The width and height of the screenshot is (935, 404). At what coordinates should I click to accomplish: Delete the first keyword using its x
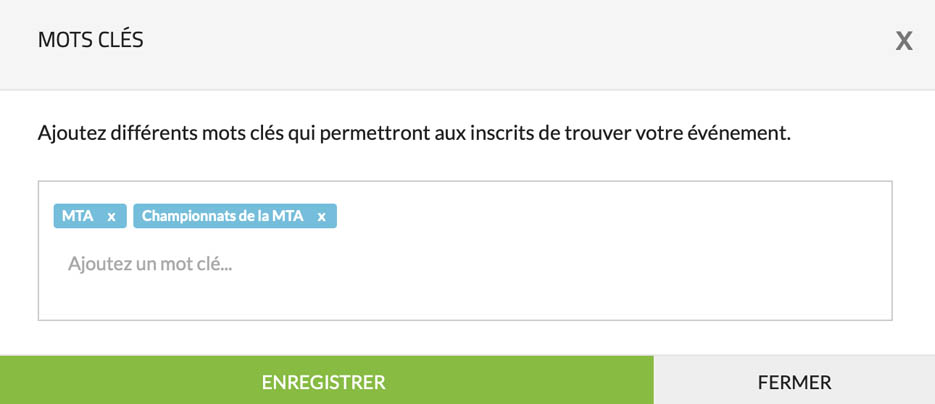pyautogui.click(x=112, y=216)
